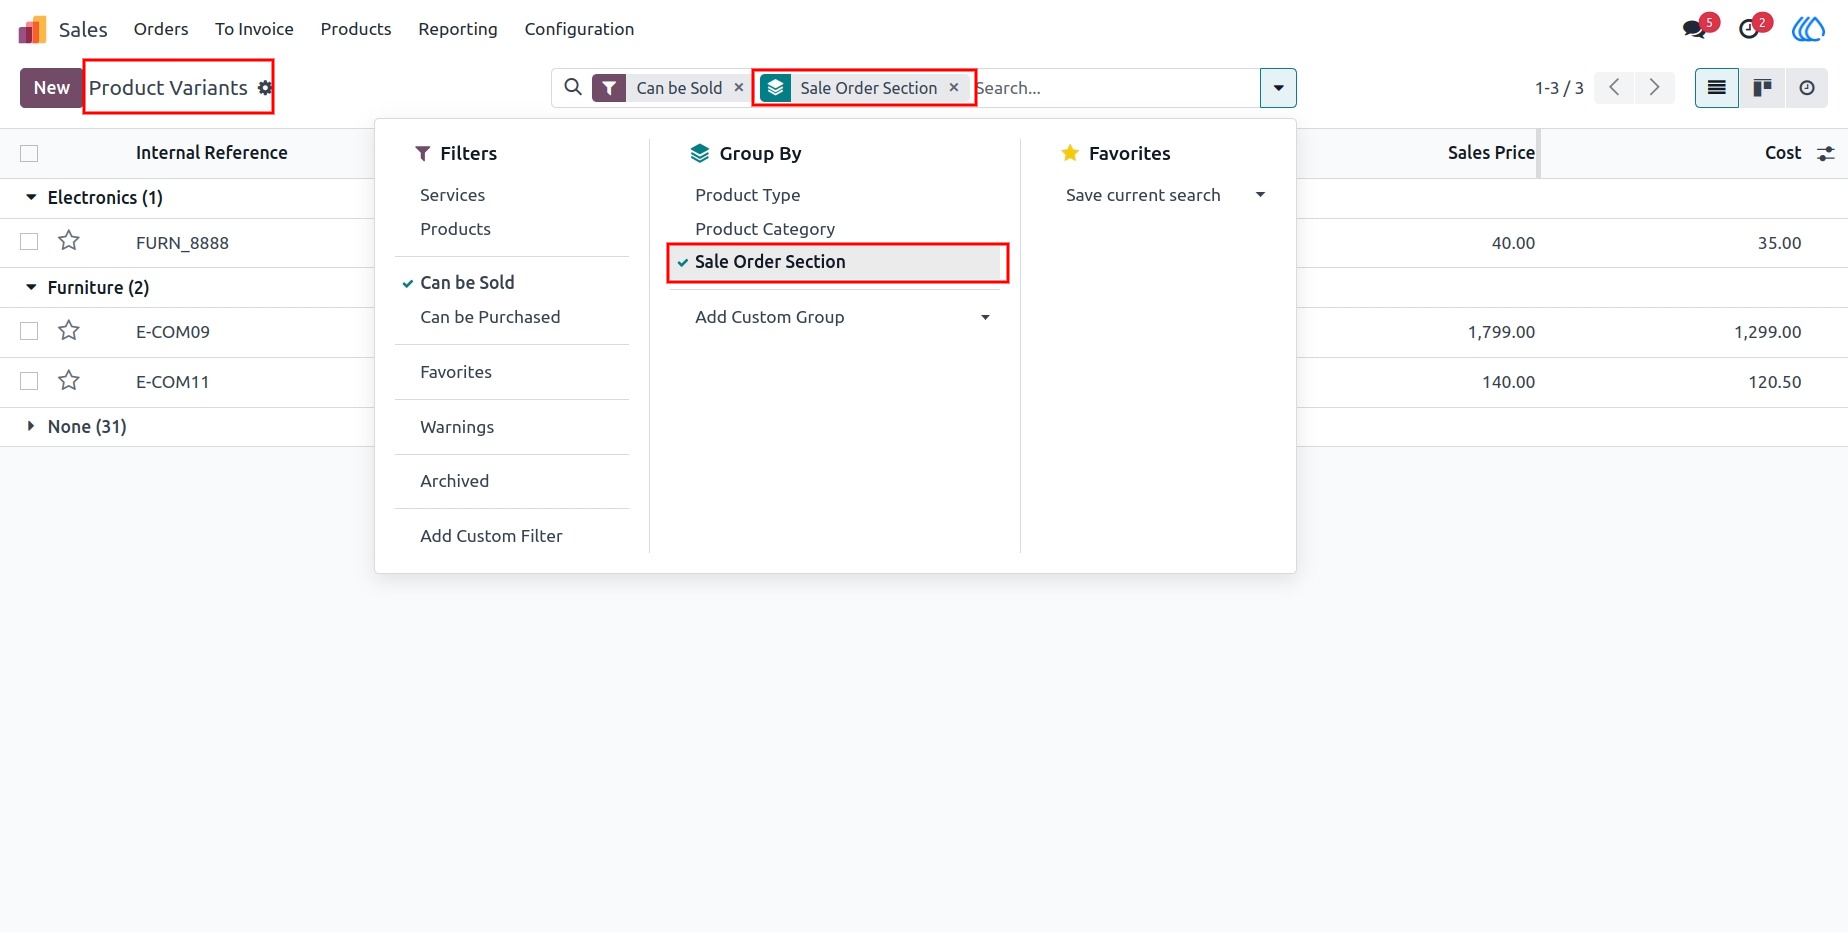
Task: Open the To Invoice menu
Action: point(254,29)
